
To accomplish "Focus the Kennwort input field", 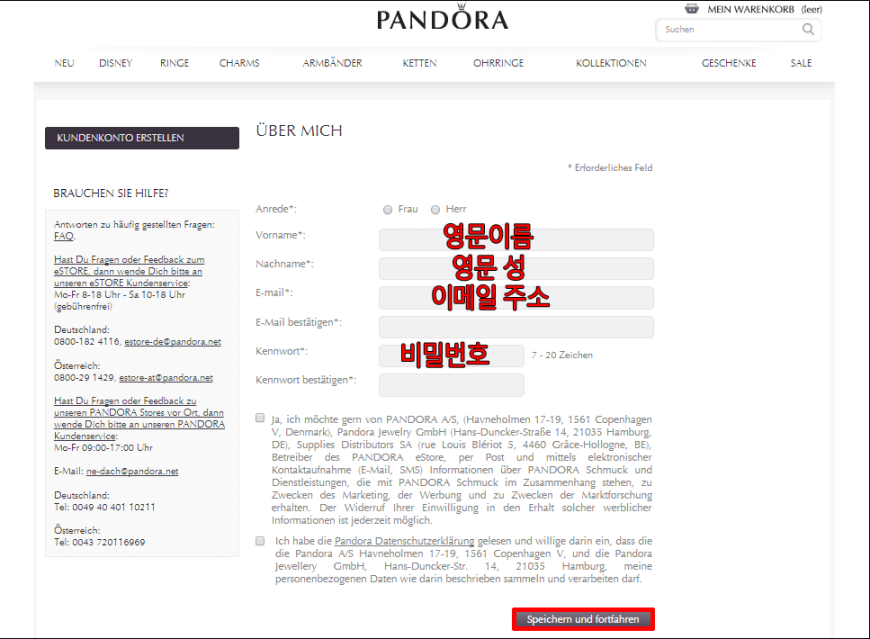I will (452, 356).
